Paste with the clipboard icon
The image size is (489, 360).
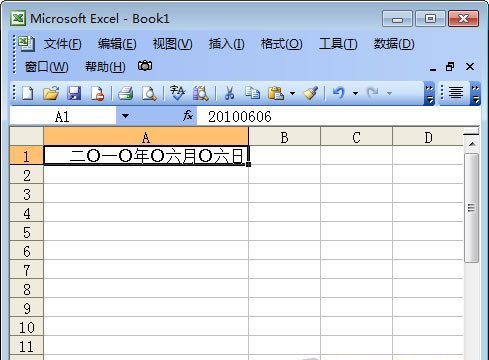pos(276,93)
